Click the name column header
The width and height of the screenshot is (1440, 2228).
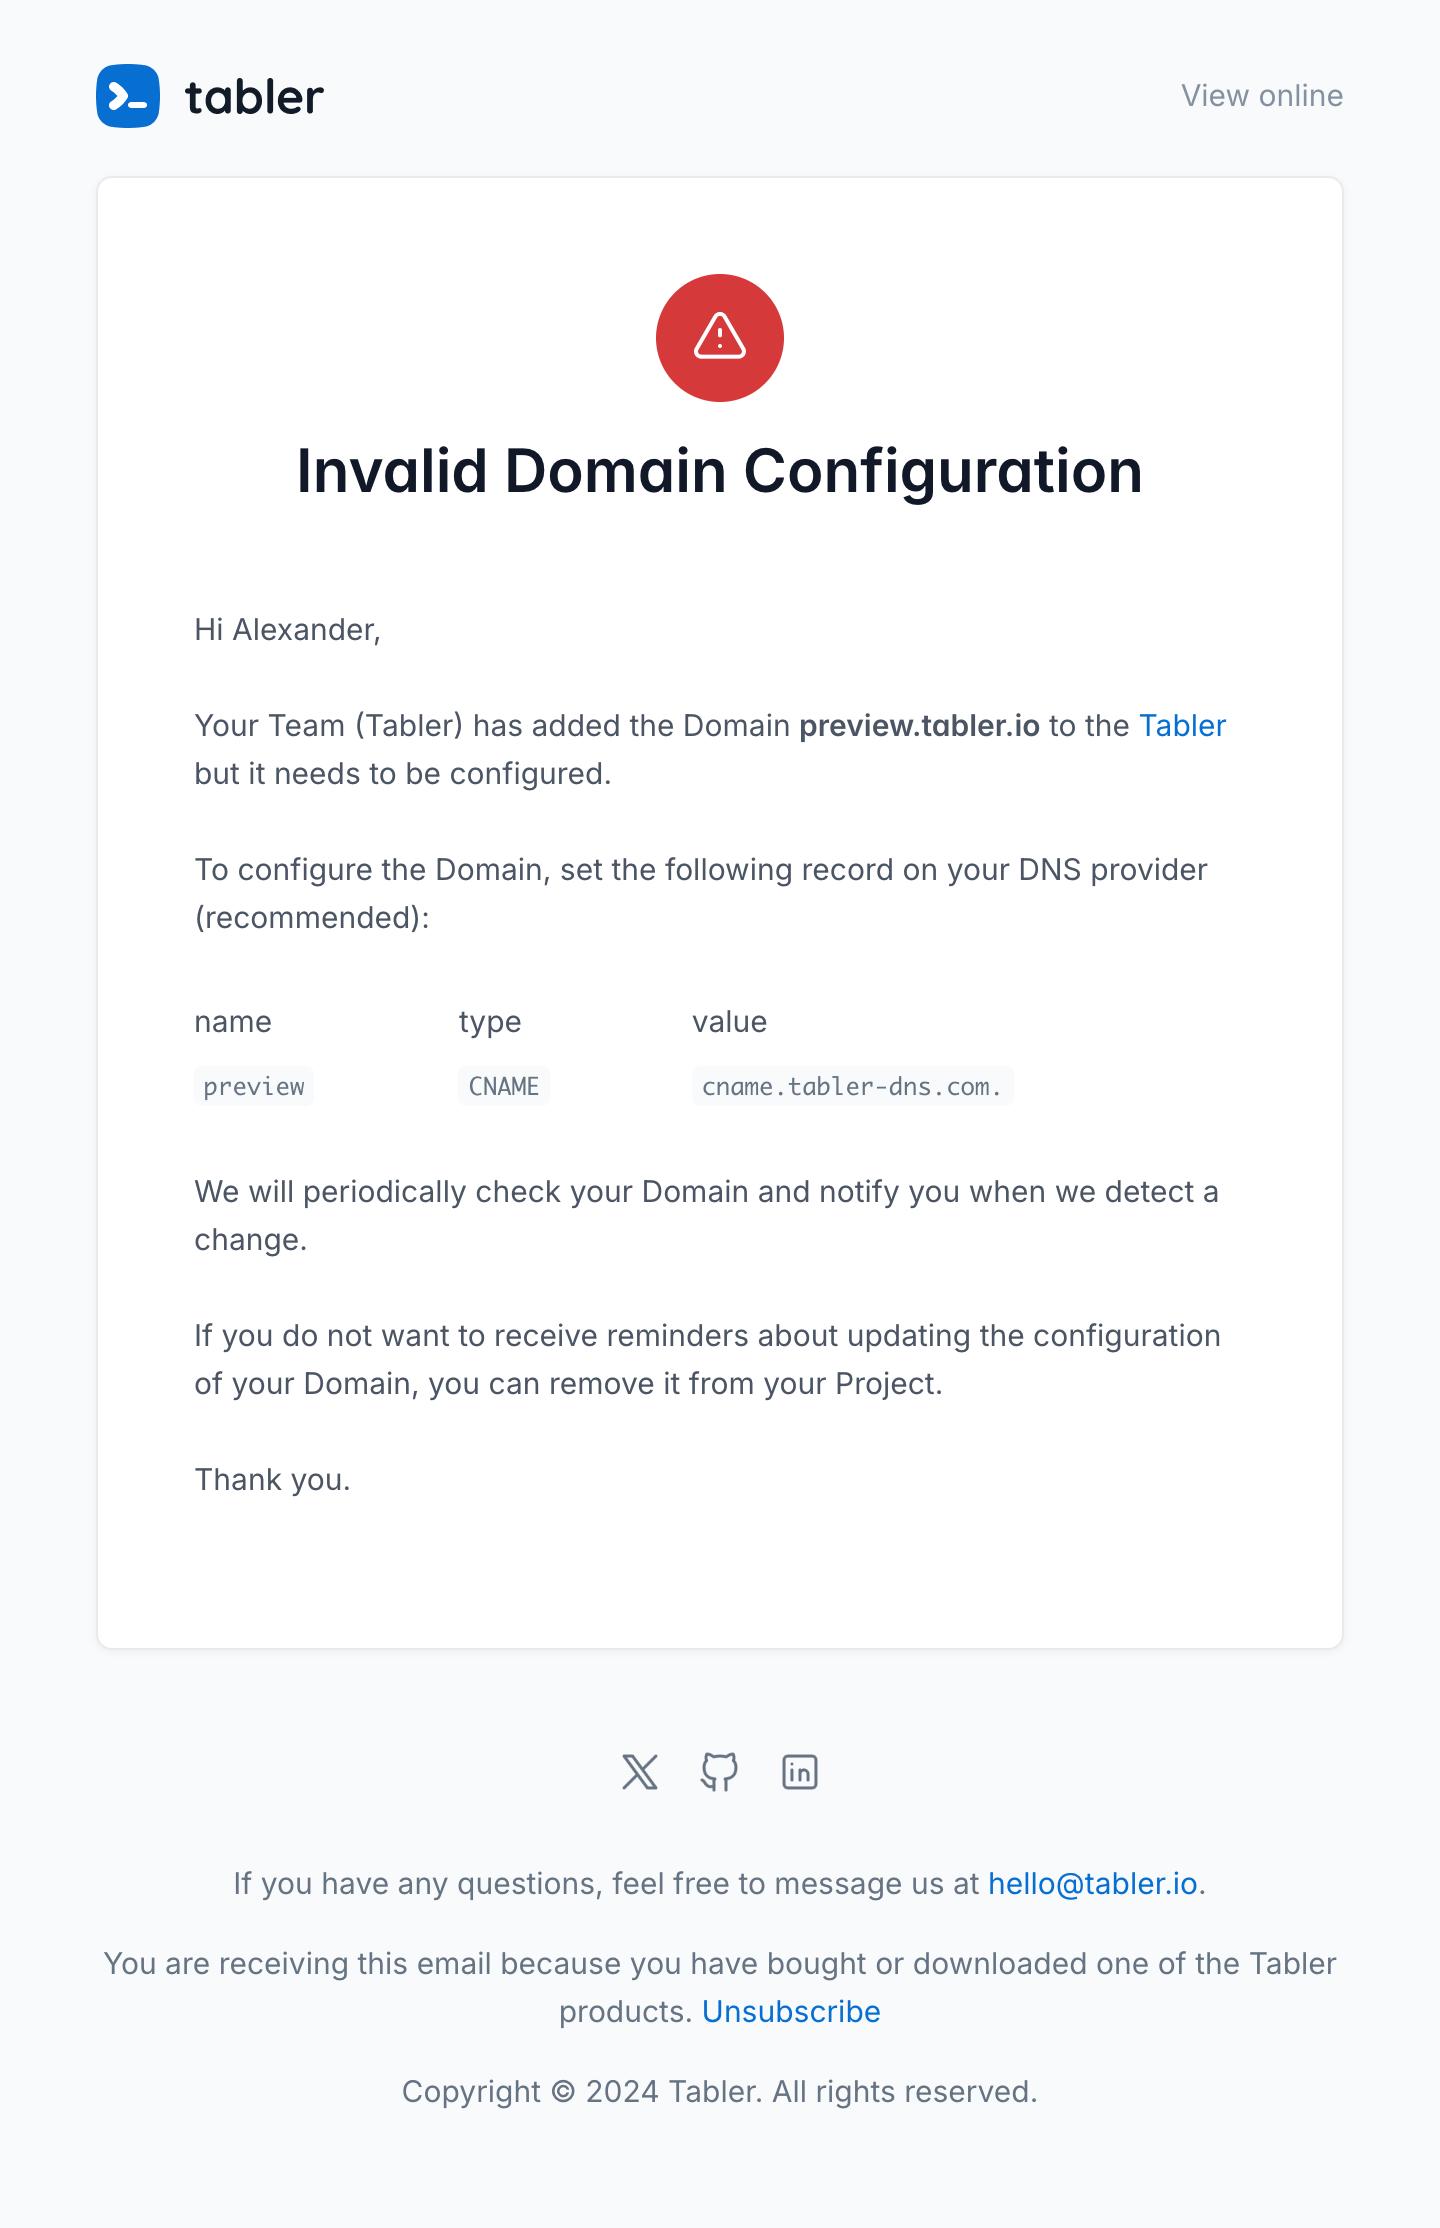[x=233, y=1021]
